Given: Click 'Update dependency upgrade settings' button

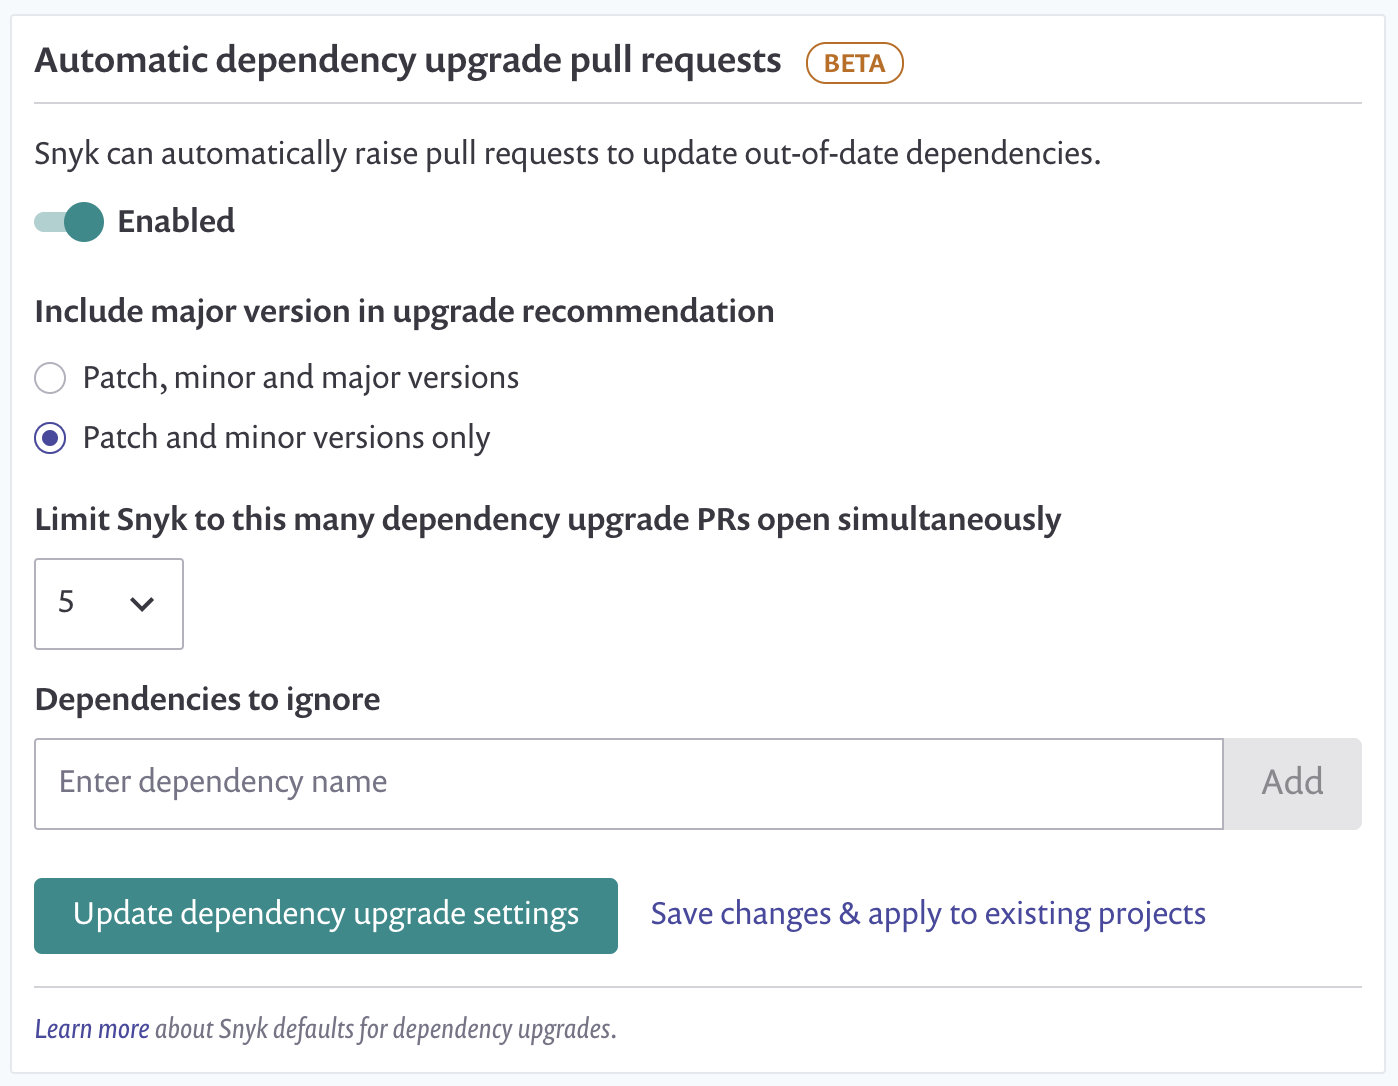Looking at the screenshot, I should [x=326, y=915].
